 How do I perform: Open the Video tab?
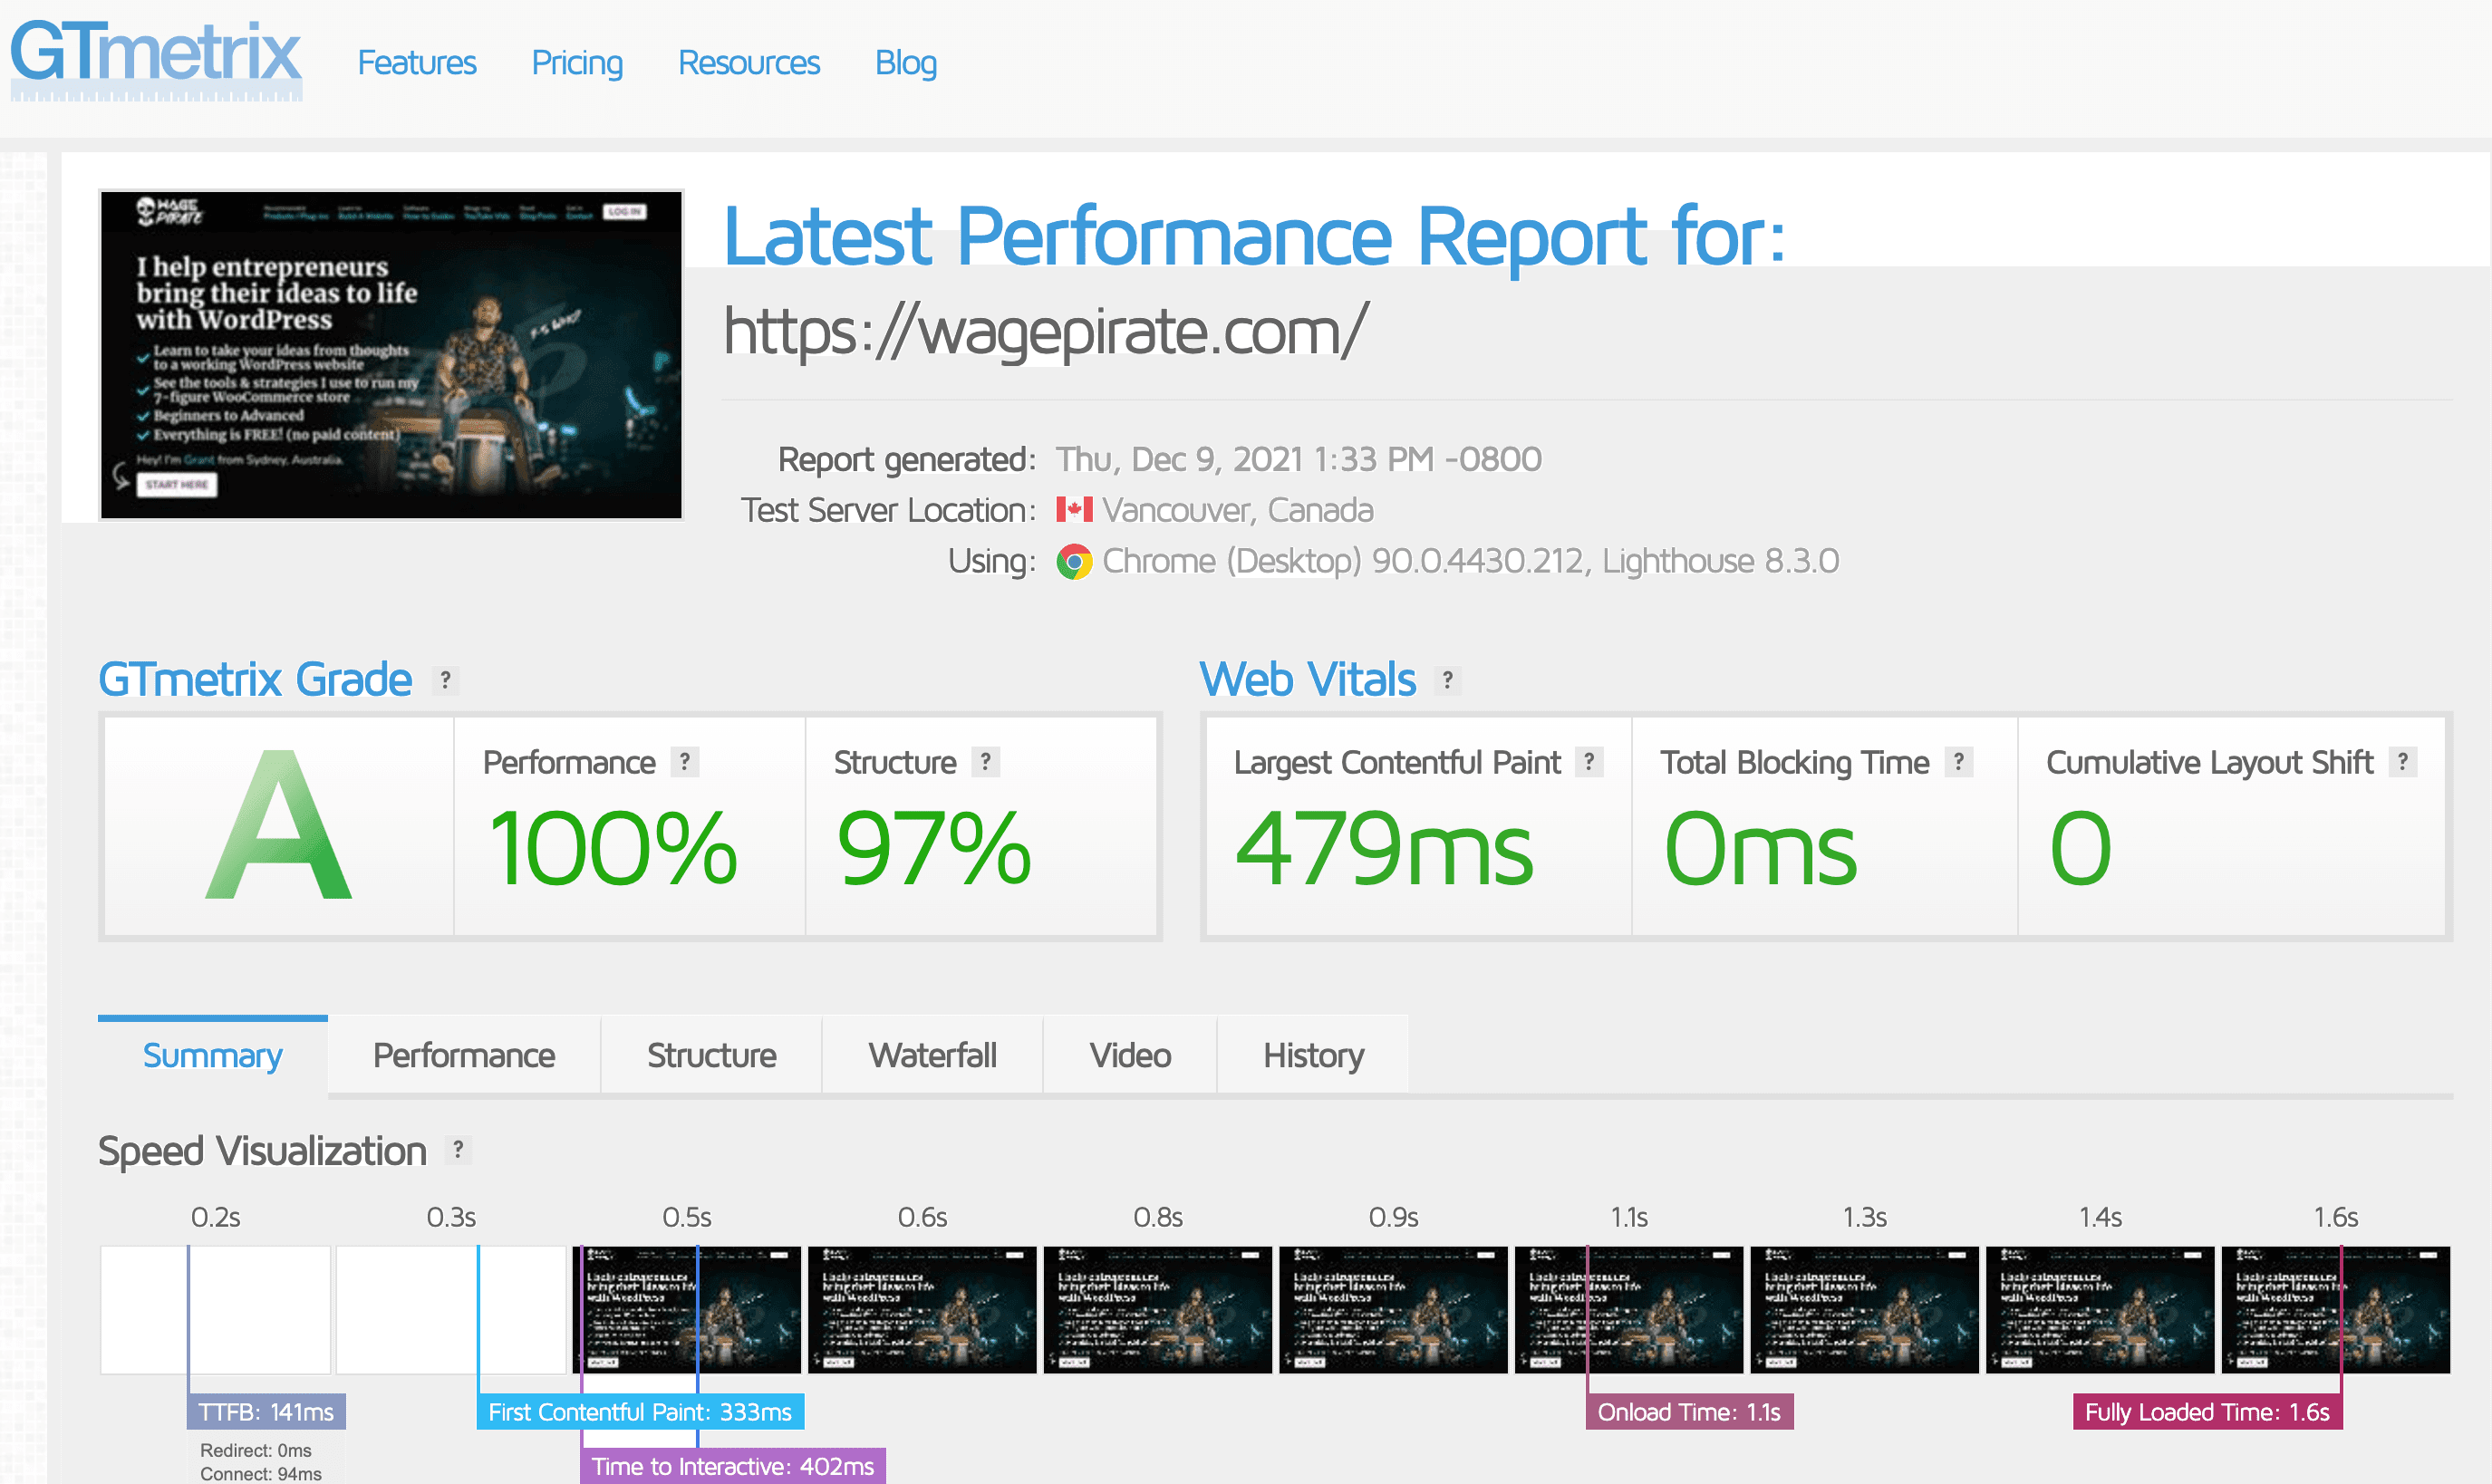tap(1130, 1055)
